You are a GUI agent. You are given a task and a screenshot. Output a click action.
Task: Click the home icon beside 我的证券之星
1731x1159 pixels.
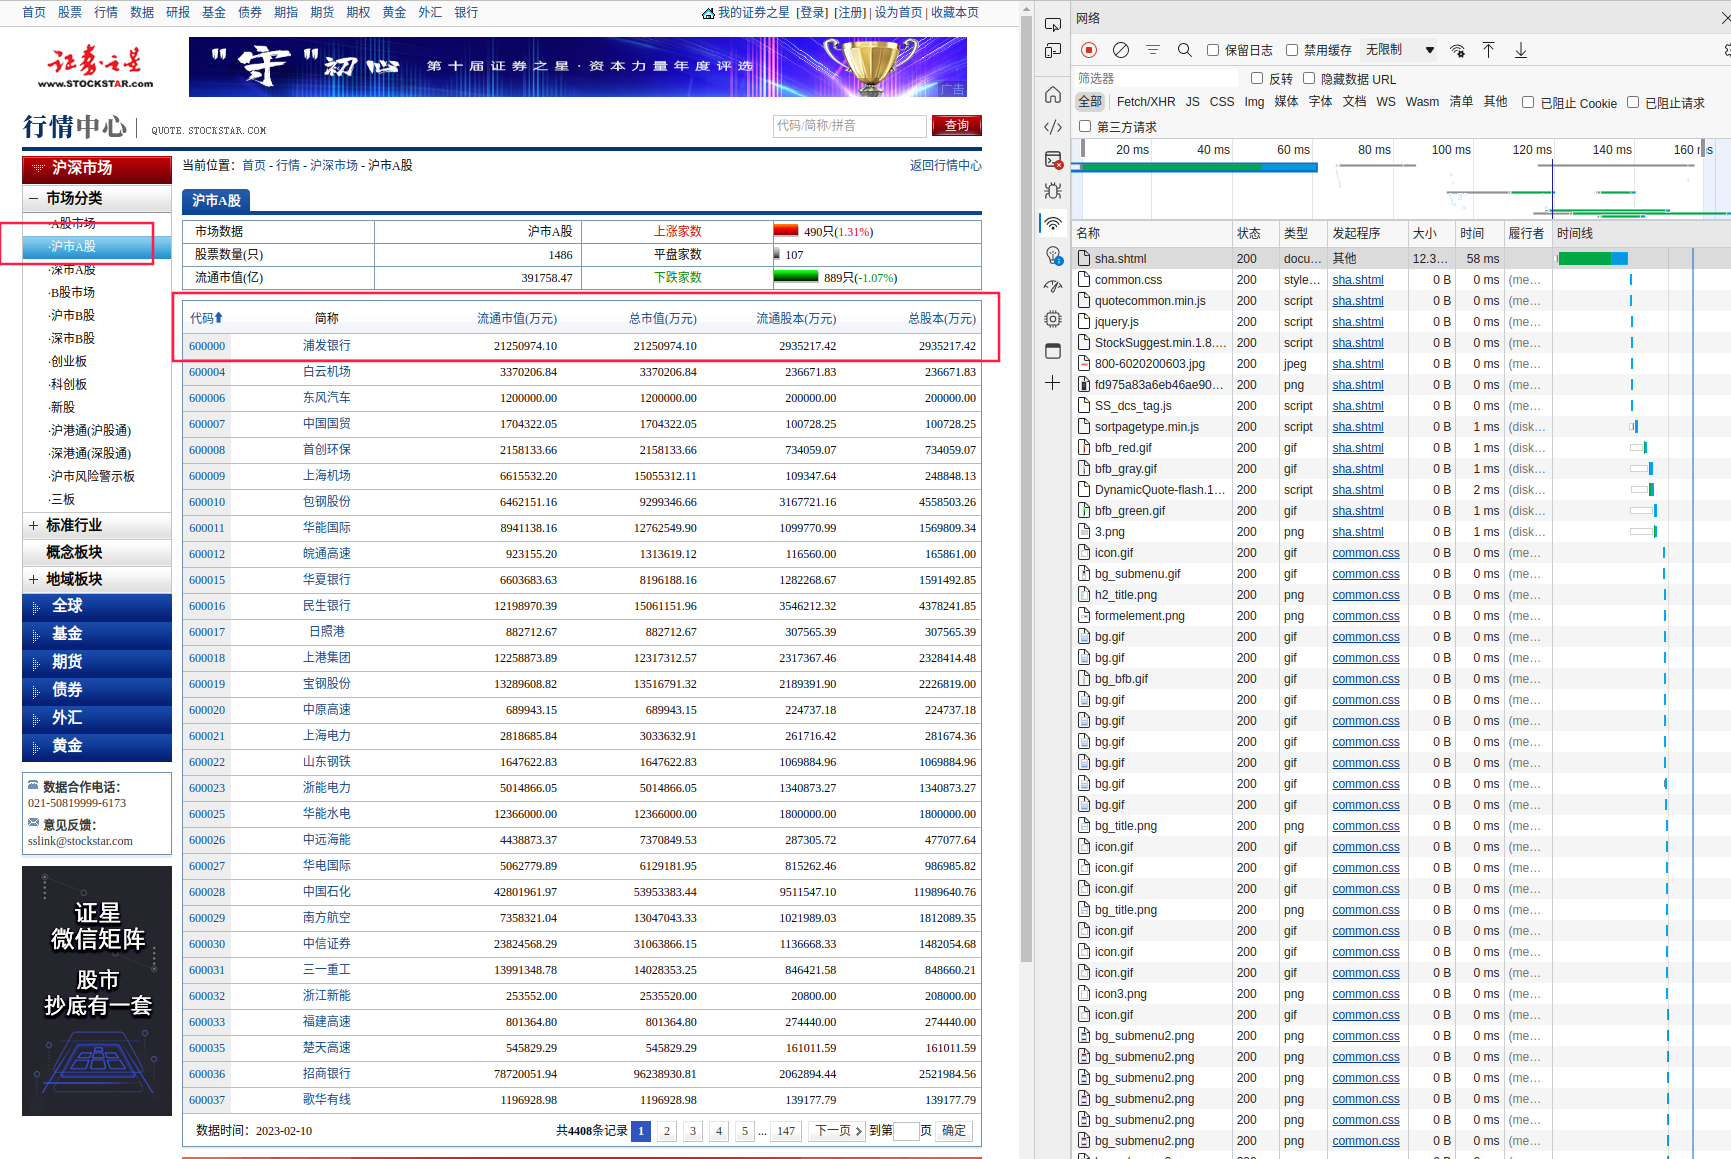708,13
